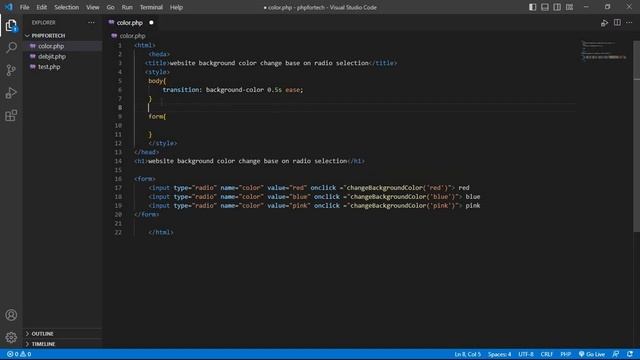The width and height of the screenshot is (640, 360).
Task: Toggle bottom panel layout icon
Action: [x=545, y=7]
